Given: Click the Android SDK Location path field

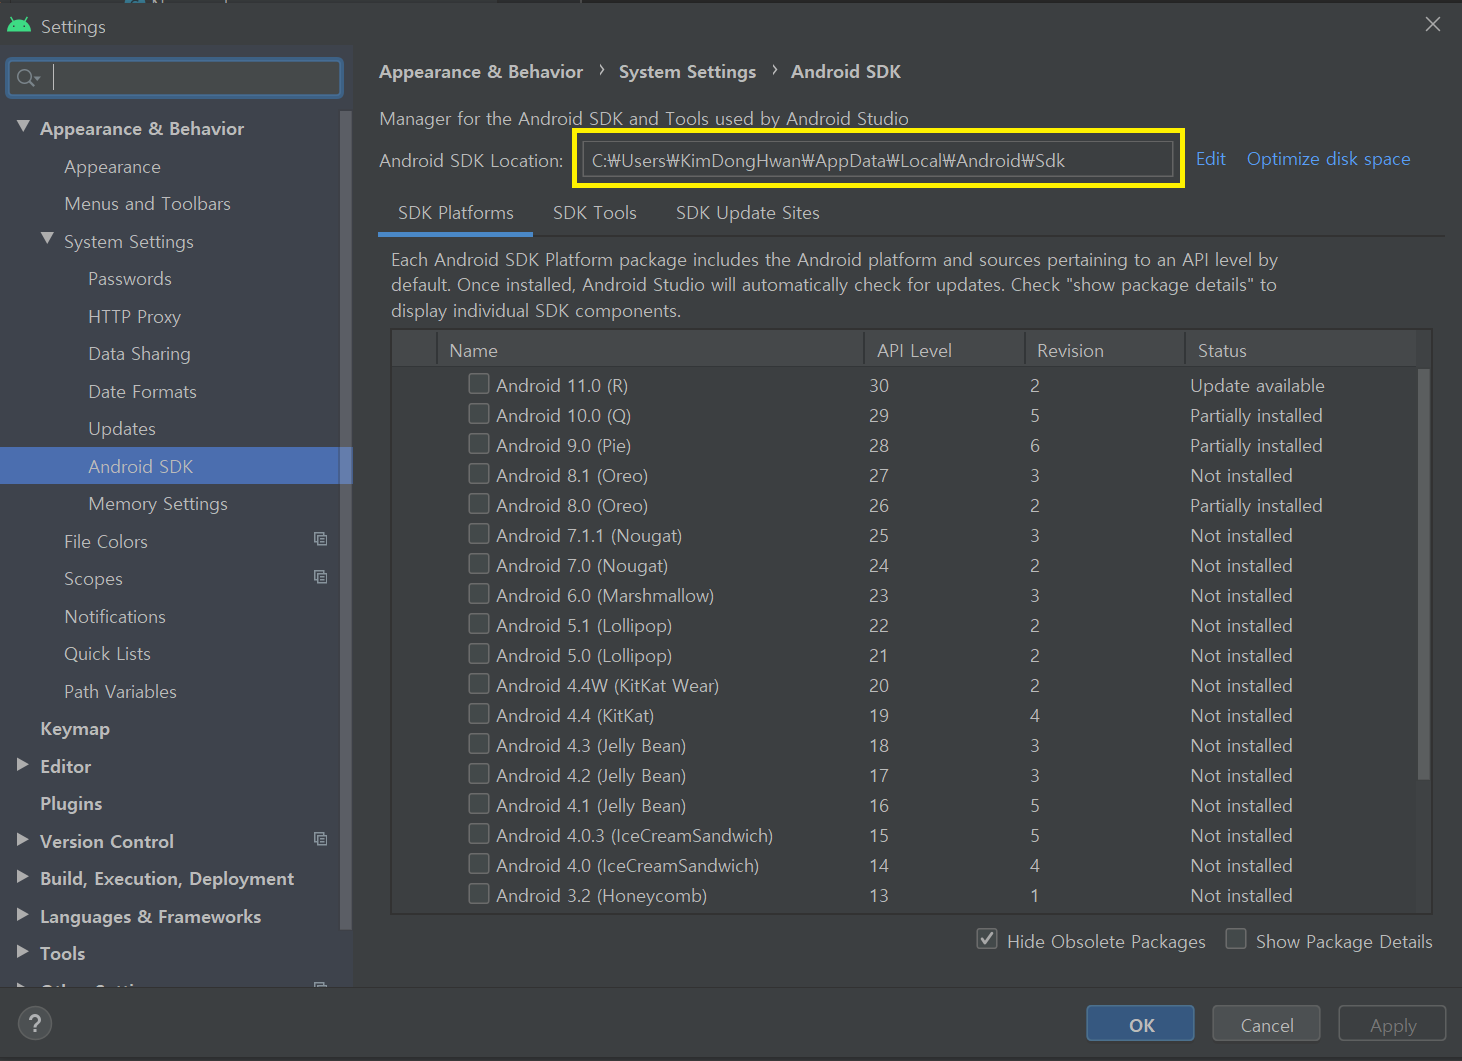Looking at the screenshot, I should pos(877,160).
